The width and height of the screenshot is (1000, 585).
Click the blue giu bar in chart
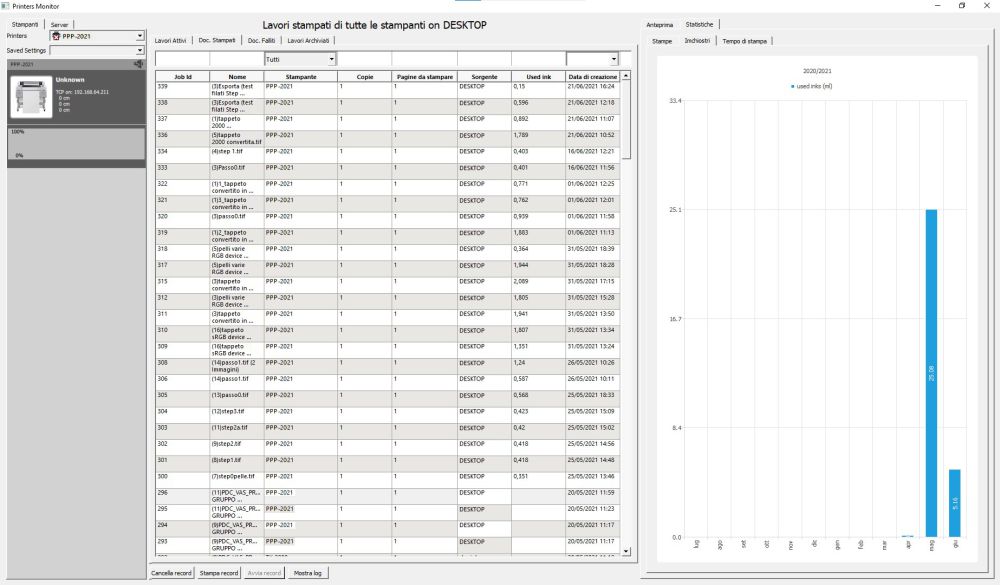[x=955, y=503]
